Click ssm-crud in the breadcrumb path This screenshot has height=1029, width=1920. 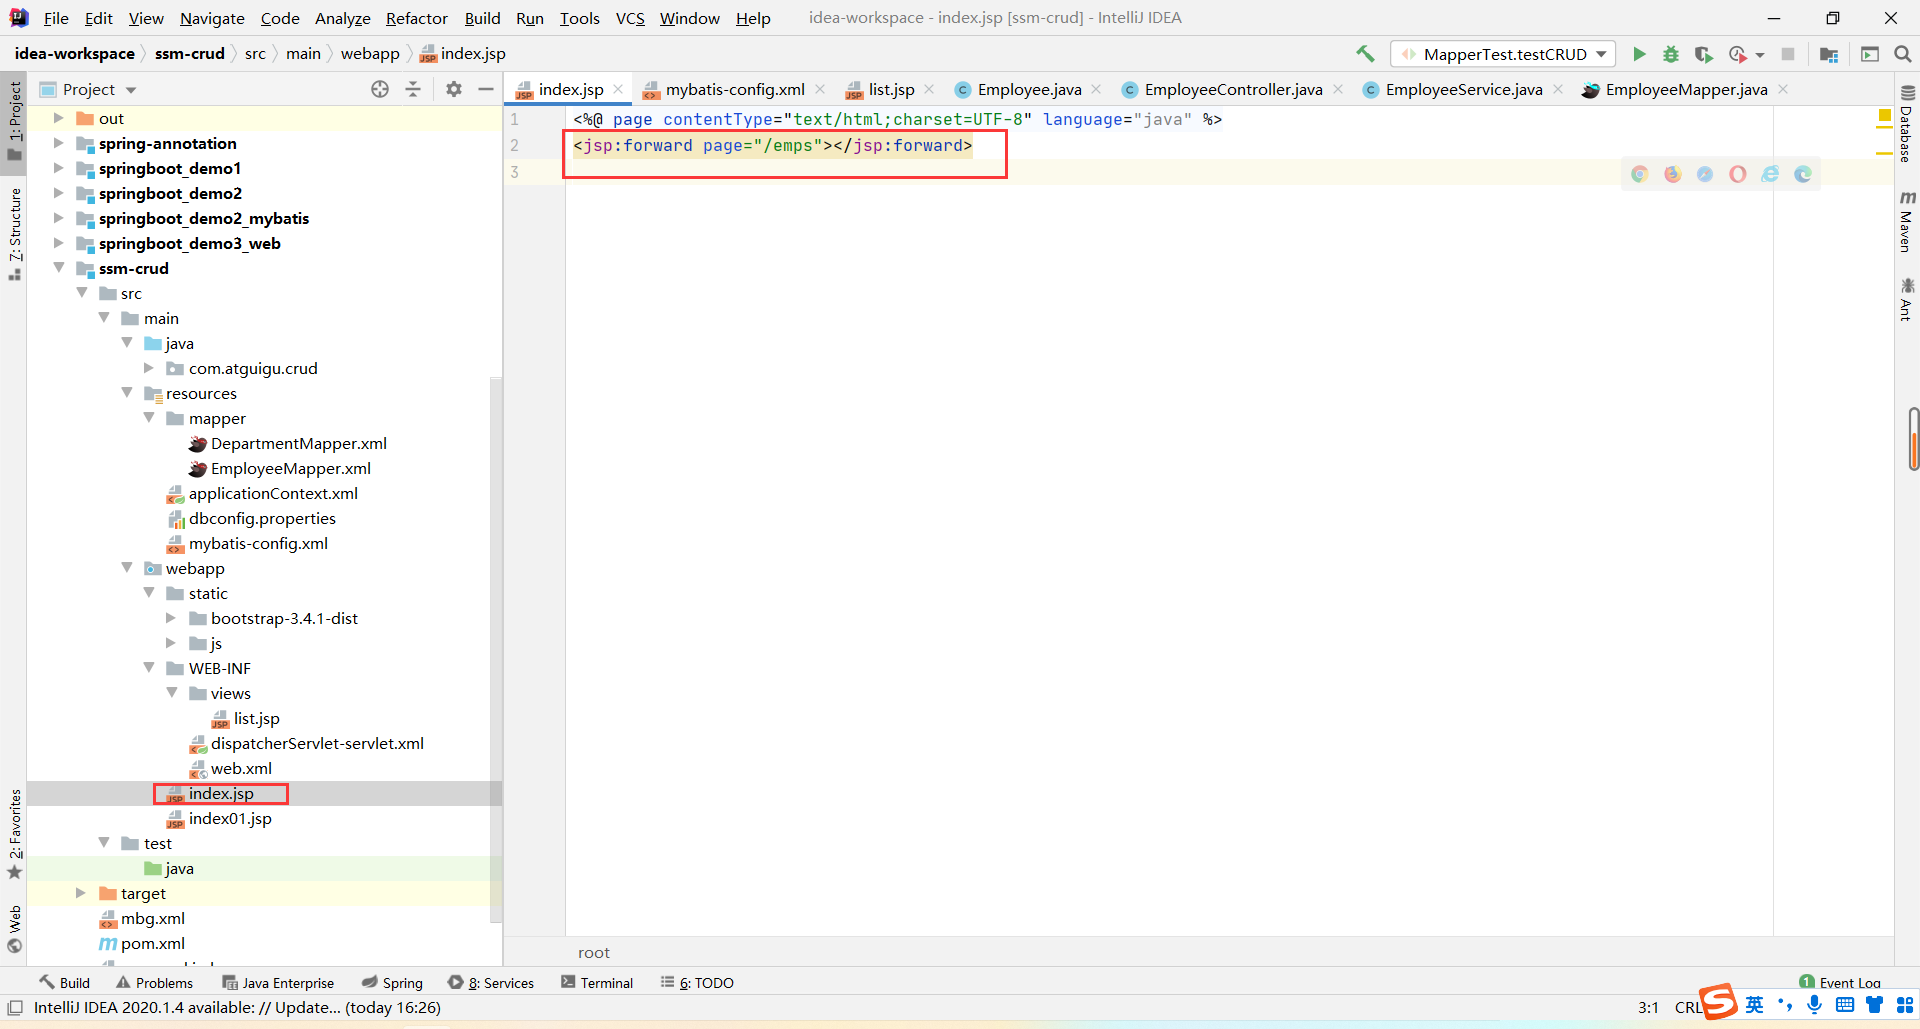click(x=190, y=54)
